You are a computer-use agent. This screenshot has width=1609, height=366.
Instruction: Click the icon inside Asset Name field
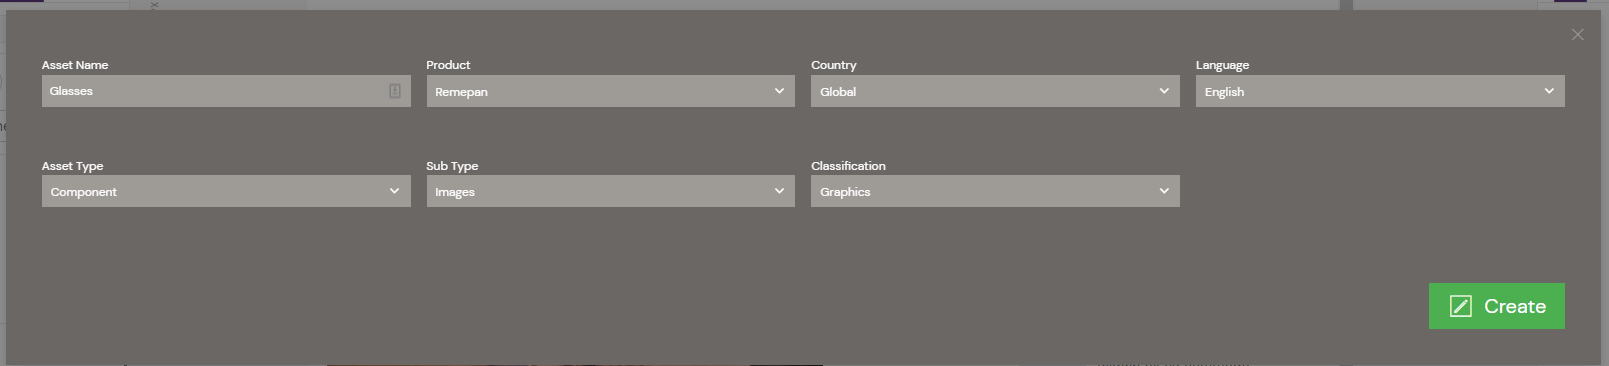coord(395,91)
